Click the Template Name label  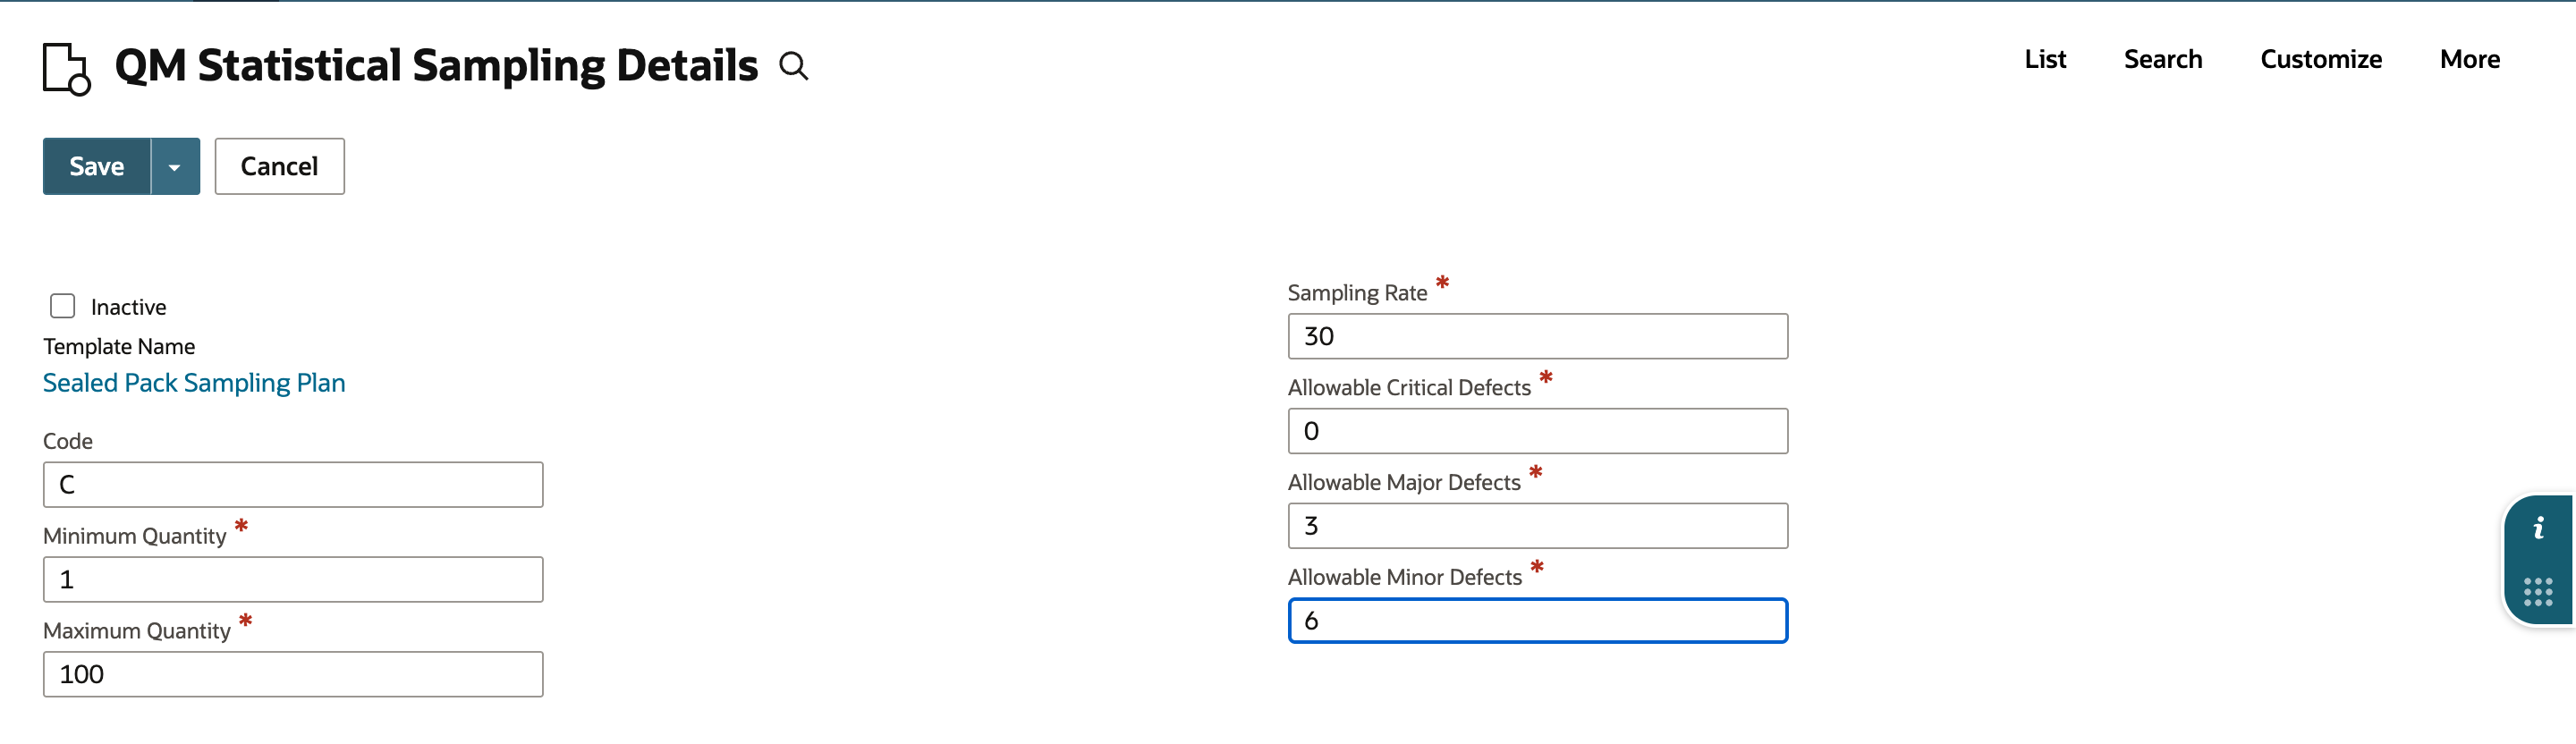coord(119,346)
